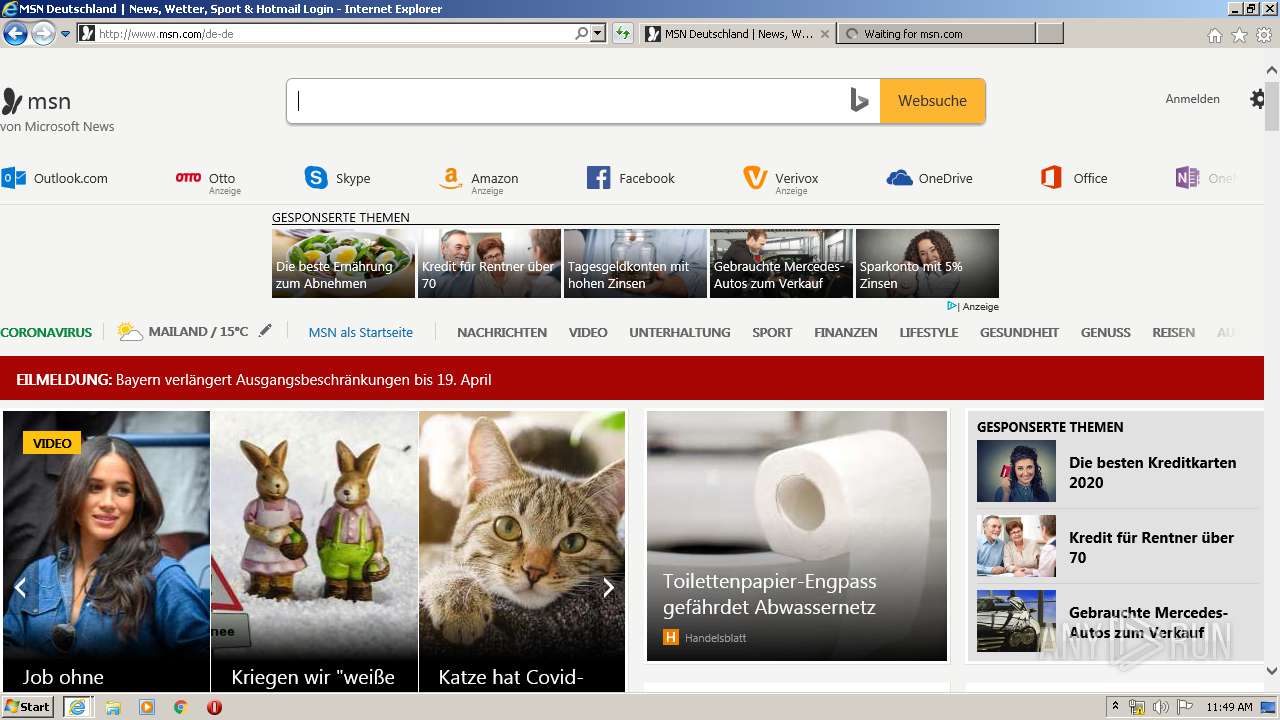Open the Outlook.com shortcut

[55, 178]
